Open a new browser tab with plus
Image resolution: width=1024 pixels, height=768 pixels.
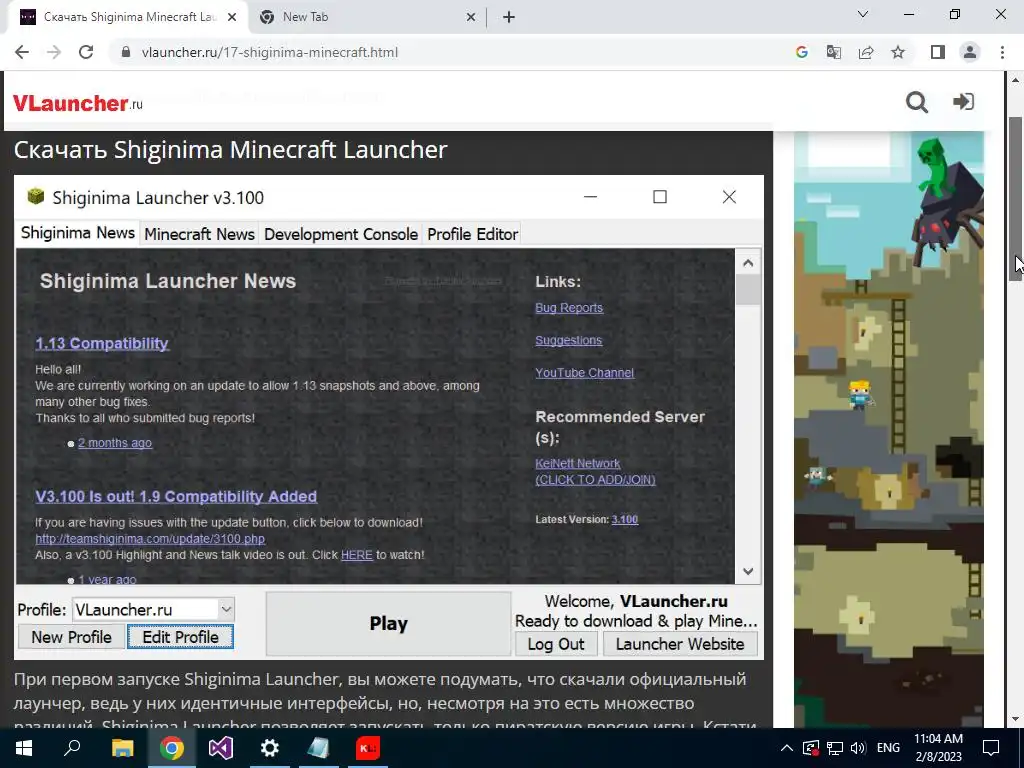[x=509, y=18]
